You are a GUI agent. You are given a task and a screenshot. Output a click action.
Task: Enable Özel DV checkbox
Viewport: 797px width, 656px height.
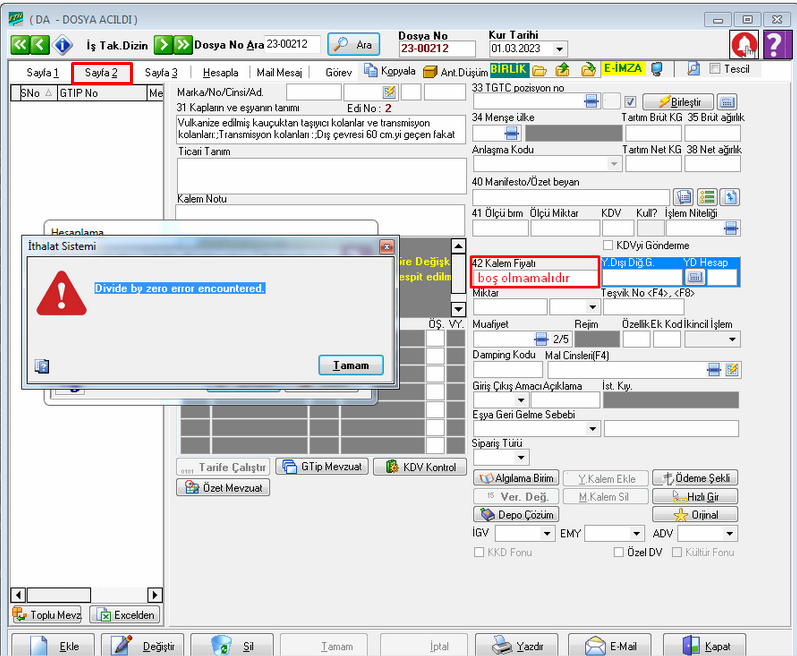point(619,552)
